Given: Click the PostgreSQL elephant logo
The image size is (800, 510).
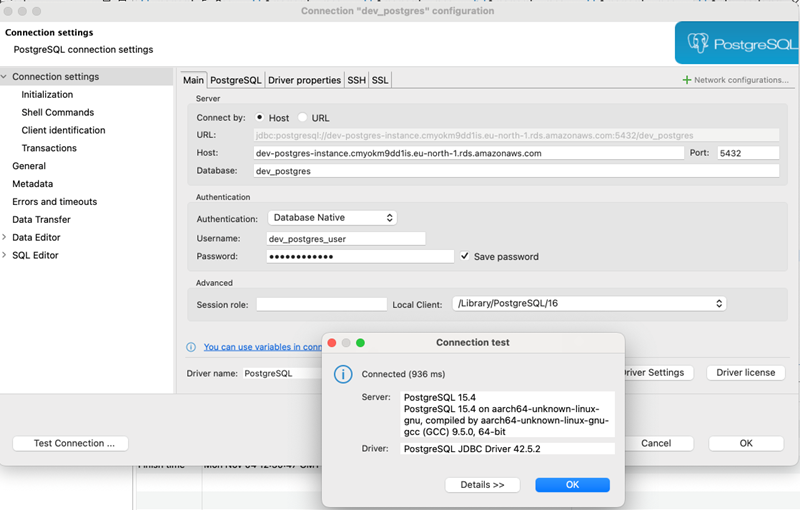Looking at the screenshot, I should [x=697, y=43].
